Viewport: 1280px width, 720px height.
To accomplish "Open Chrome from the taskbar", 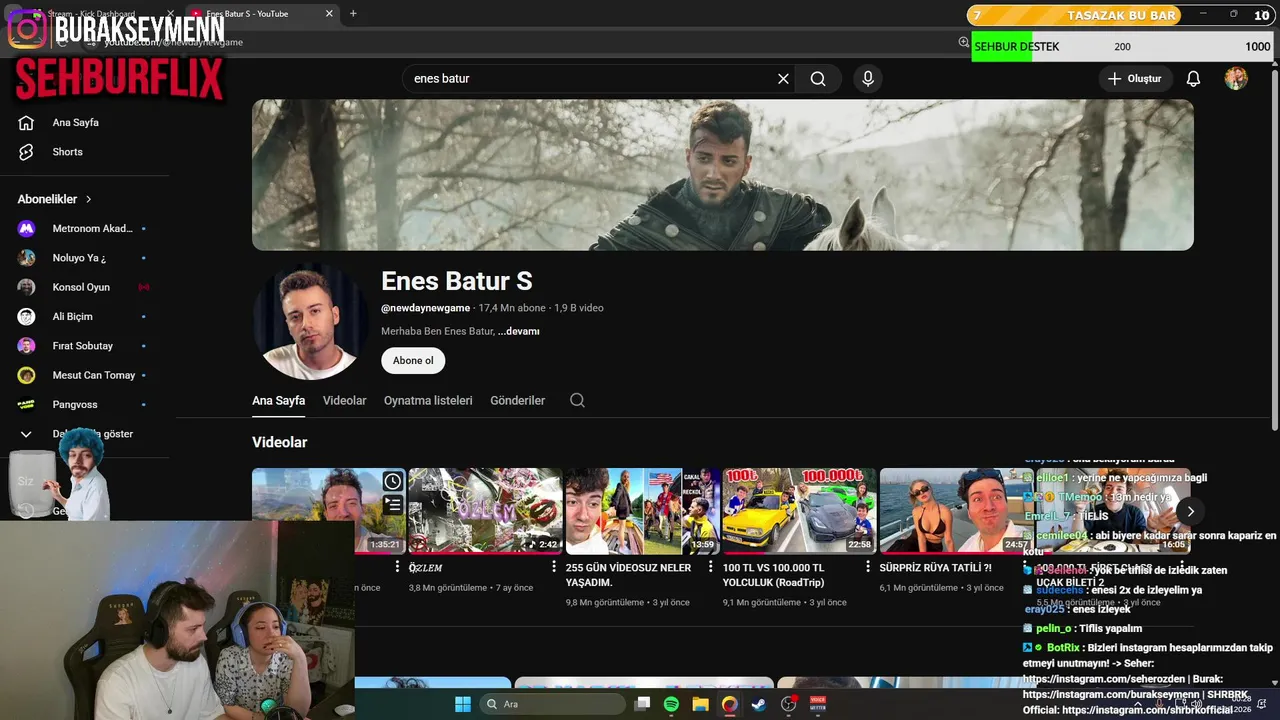I will (729, 704).
